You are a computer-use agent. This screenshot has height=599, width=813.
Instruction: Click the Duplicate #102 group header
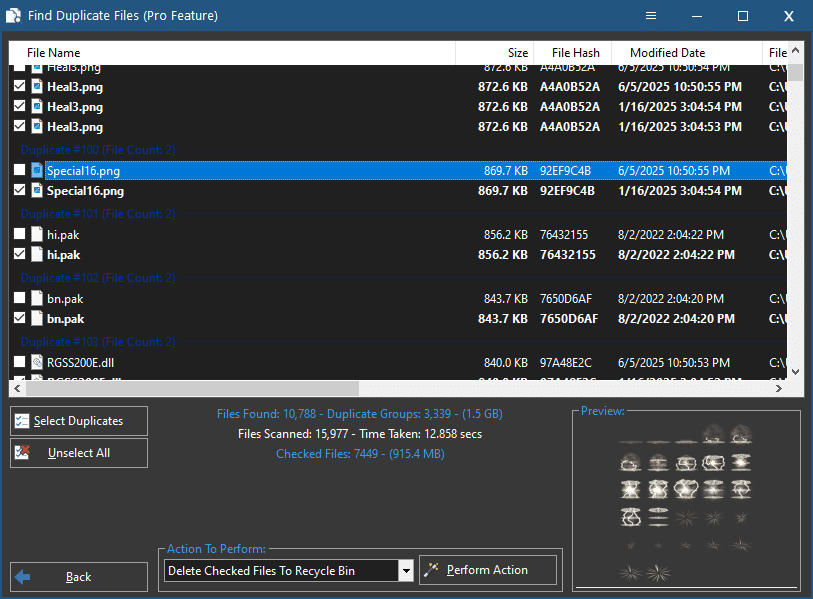tap(98, 278)
